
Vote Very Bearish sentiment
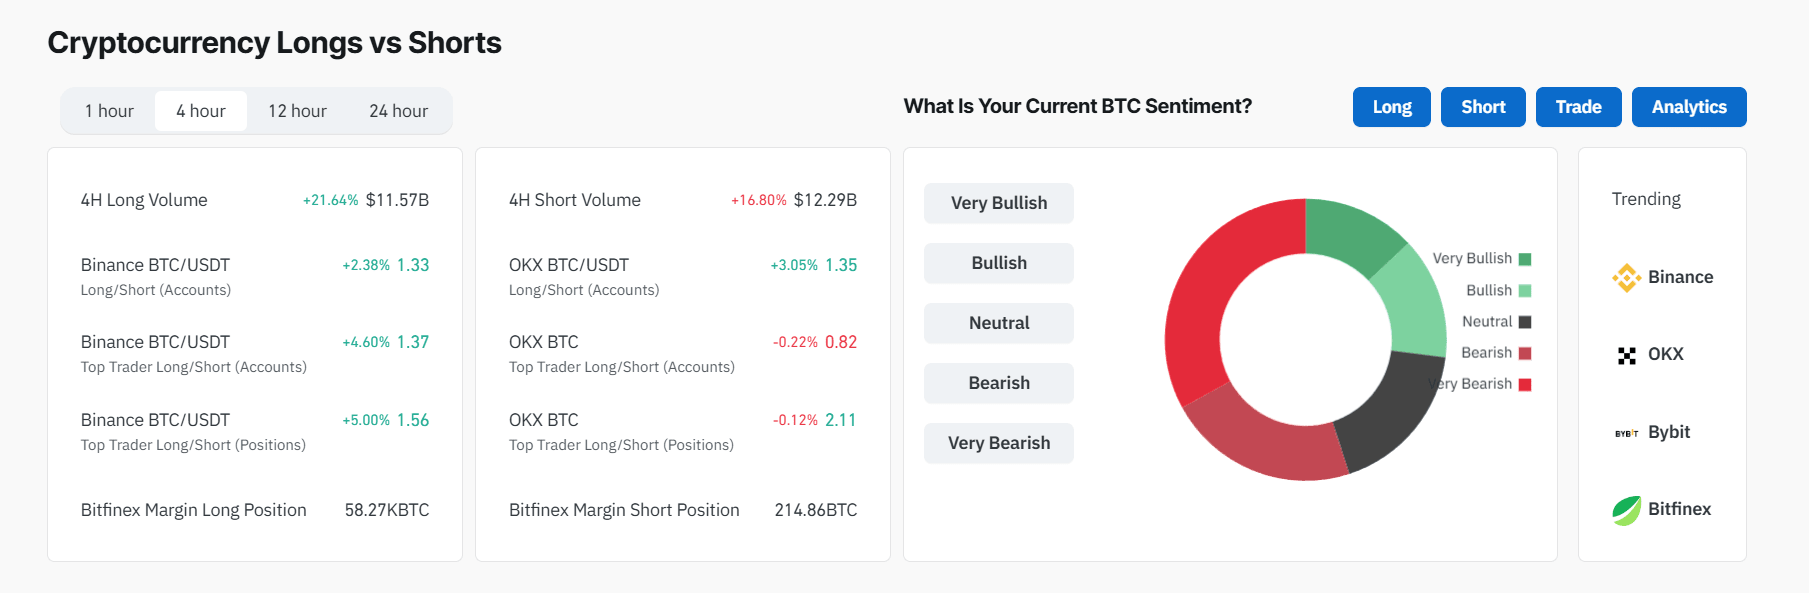click(999, 443)
